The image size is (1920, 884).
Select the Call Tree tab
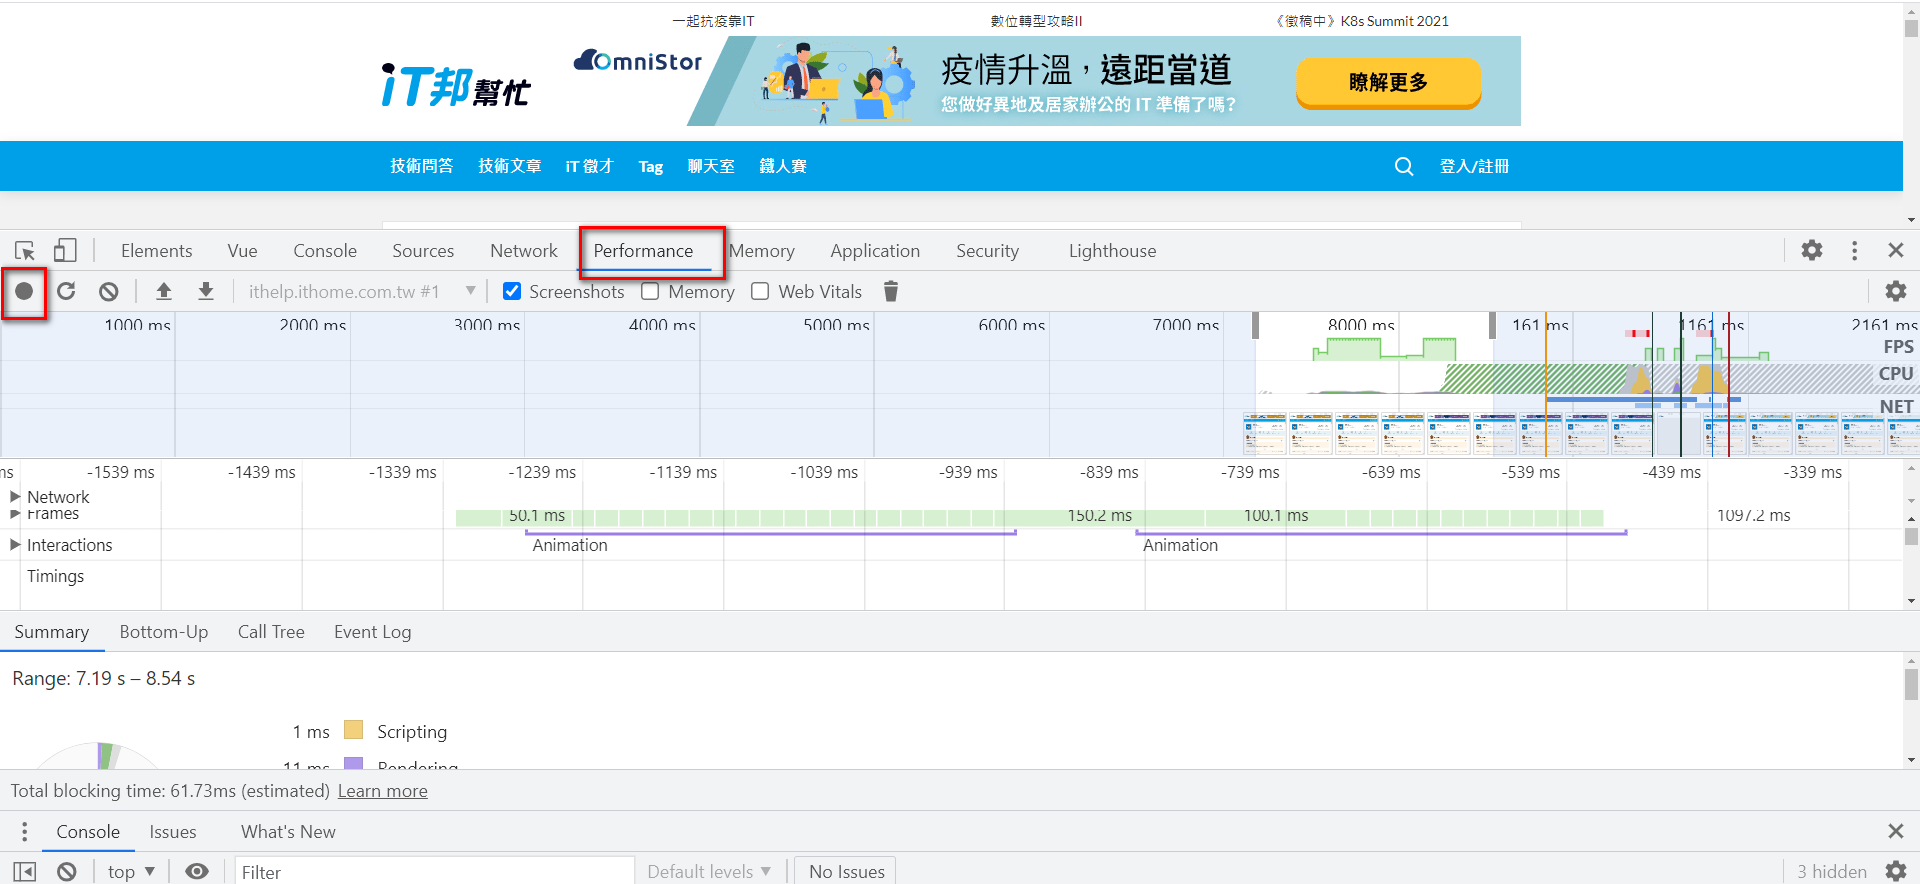pyautogui.click(x=271, y=632)
